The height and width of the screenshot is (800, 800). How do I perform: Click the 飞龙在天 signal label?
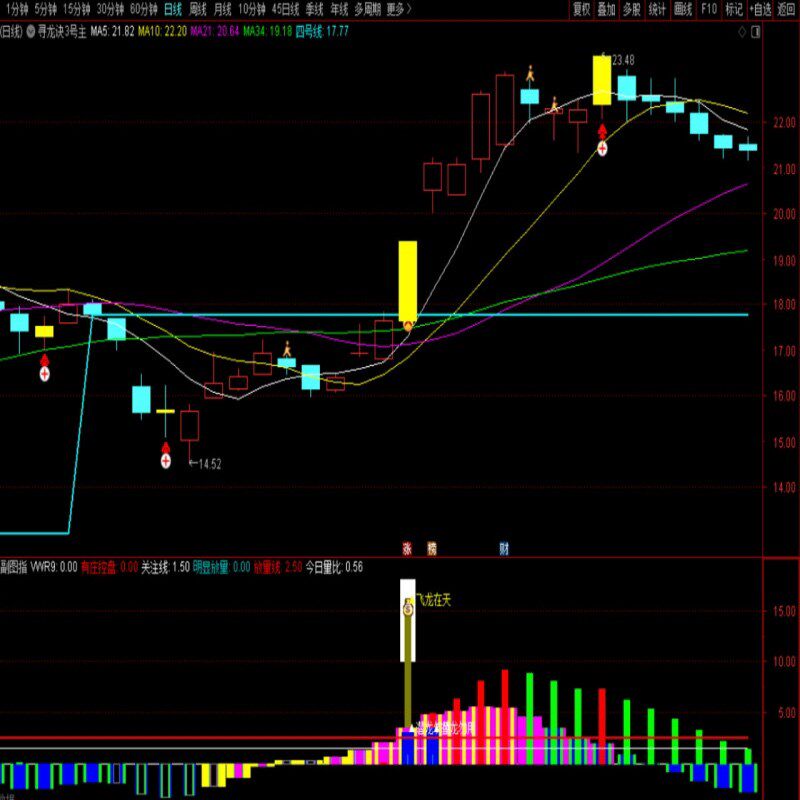(434, 601)
